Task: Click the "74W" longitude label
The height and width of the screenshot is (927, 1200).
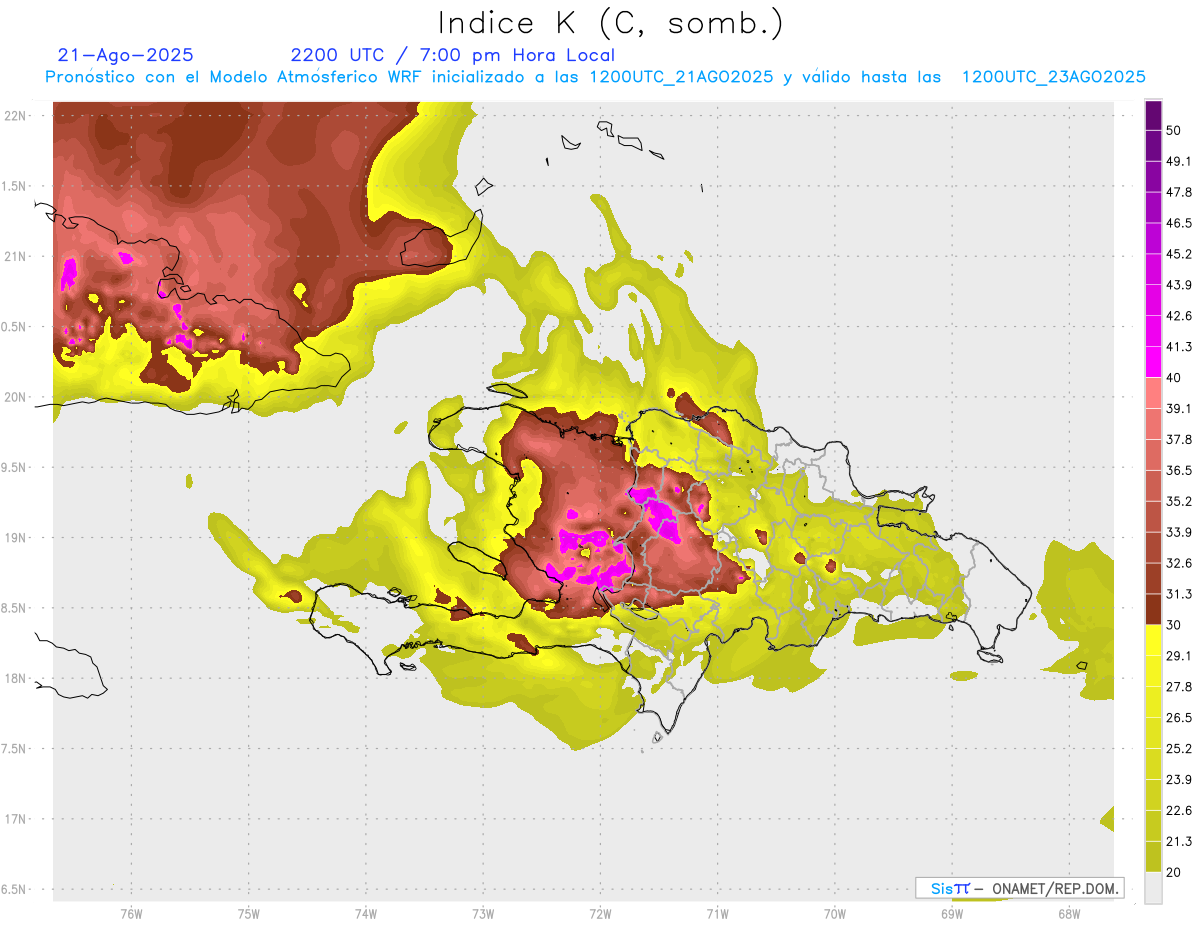Action: tap(365, 914)
